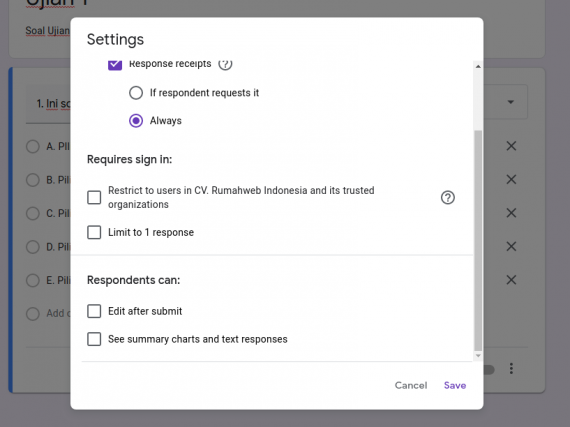Enable Restrict to users in CV. Rumahweb Indonesia
The height and width of the screenshot is (427, 570).
coord(94,198)
